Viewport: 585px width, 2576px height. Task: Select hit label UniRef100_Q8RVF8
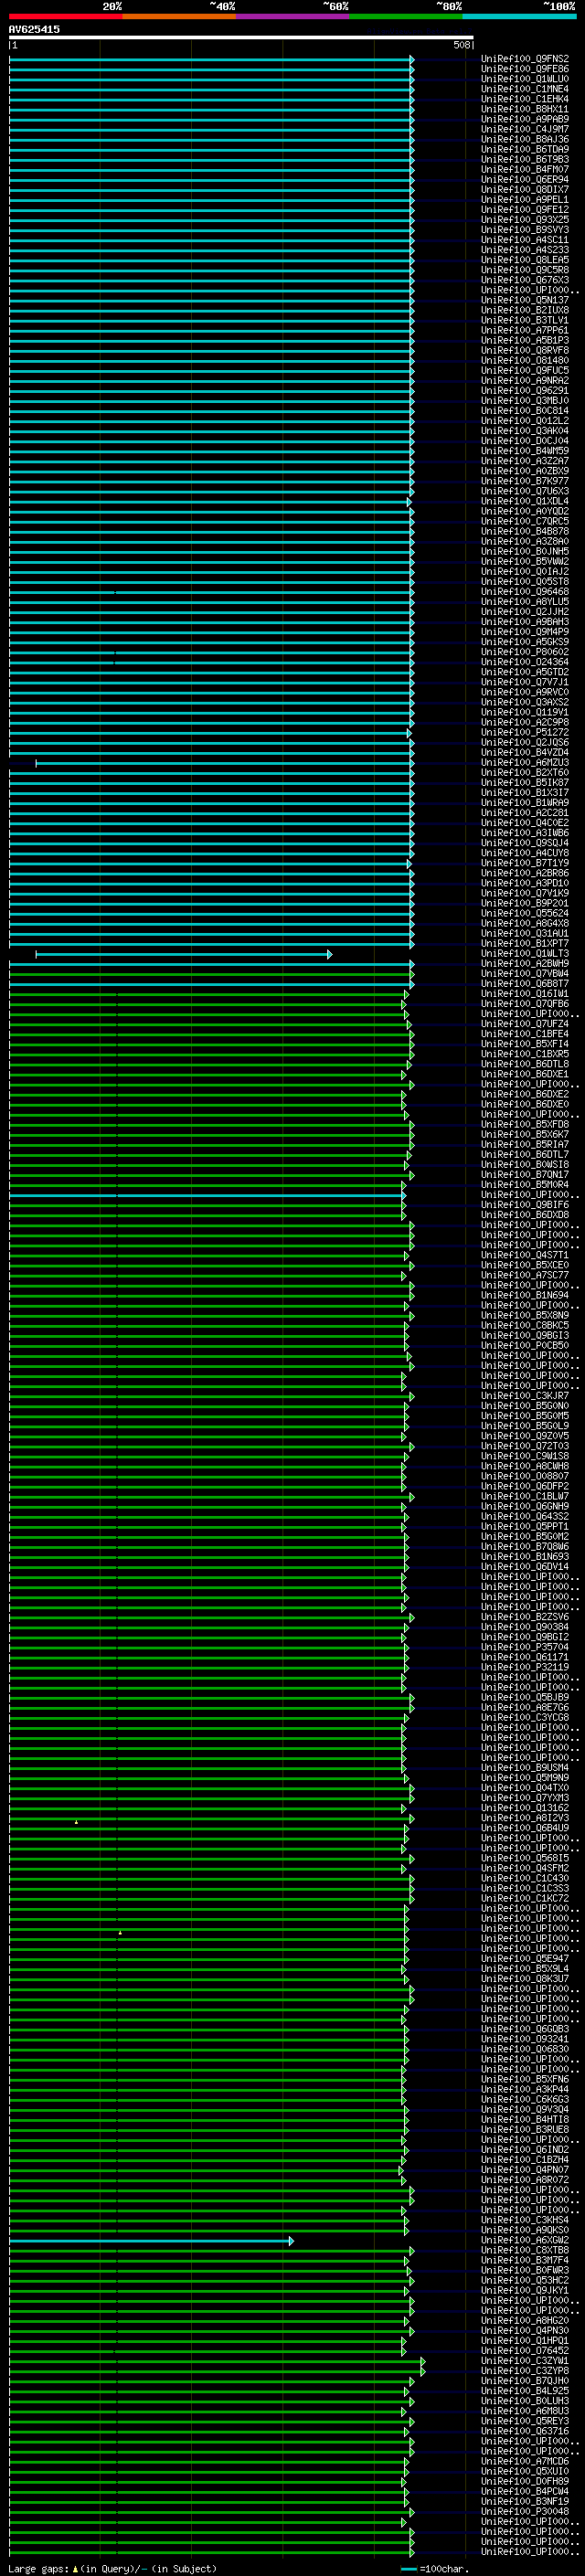525,350
